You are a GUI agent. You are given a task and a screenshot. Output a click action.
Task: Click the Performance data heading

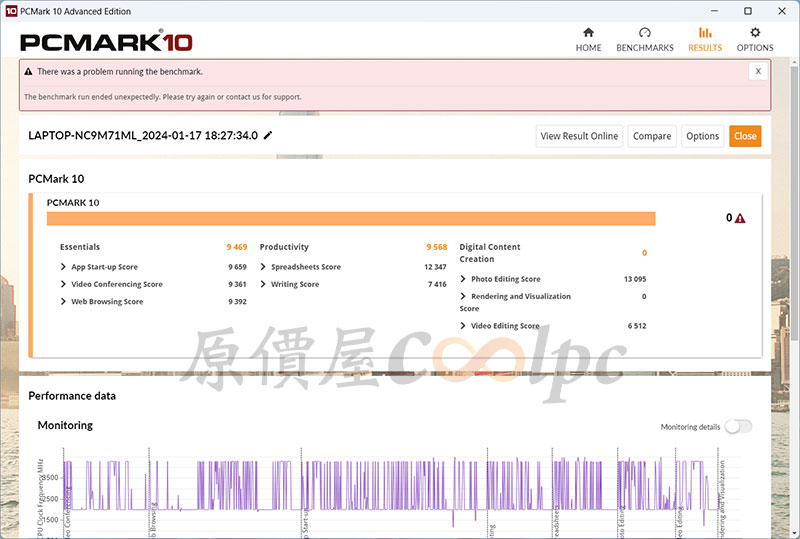click(72, 396)
